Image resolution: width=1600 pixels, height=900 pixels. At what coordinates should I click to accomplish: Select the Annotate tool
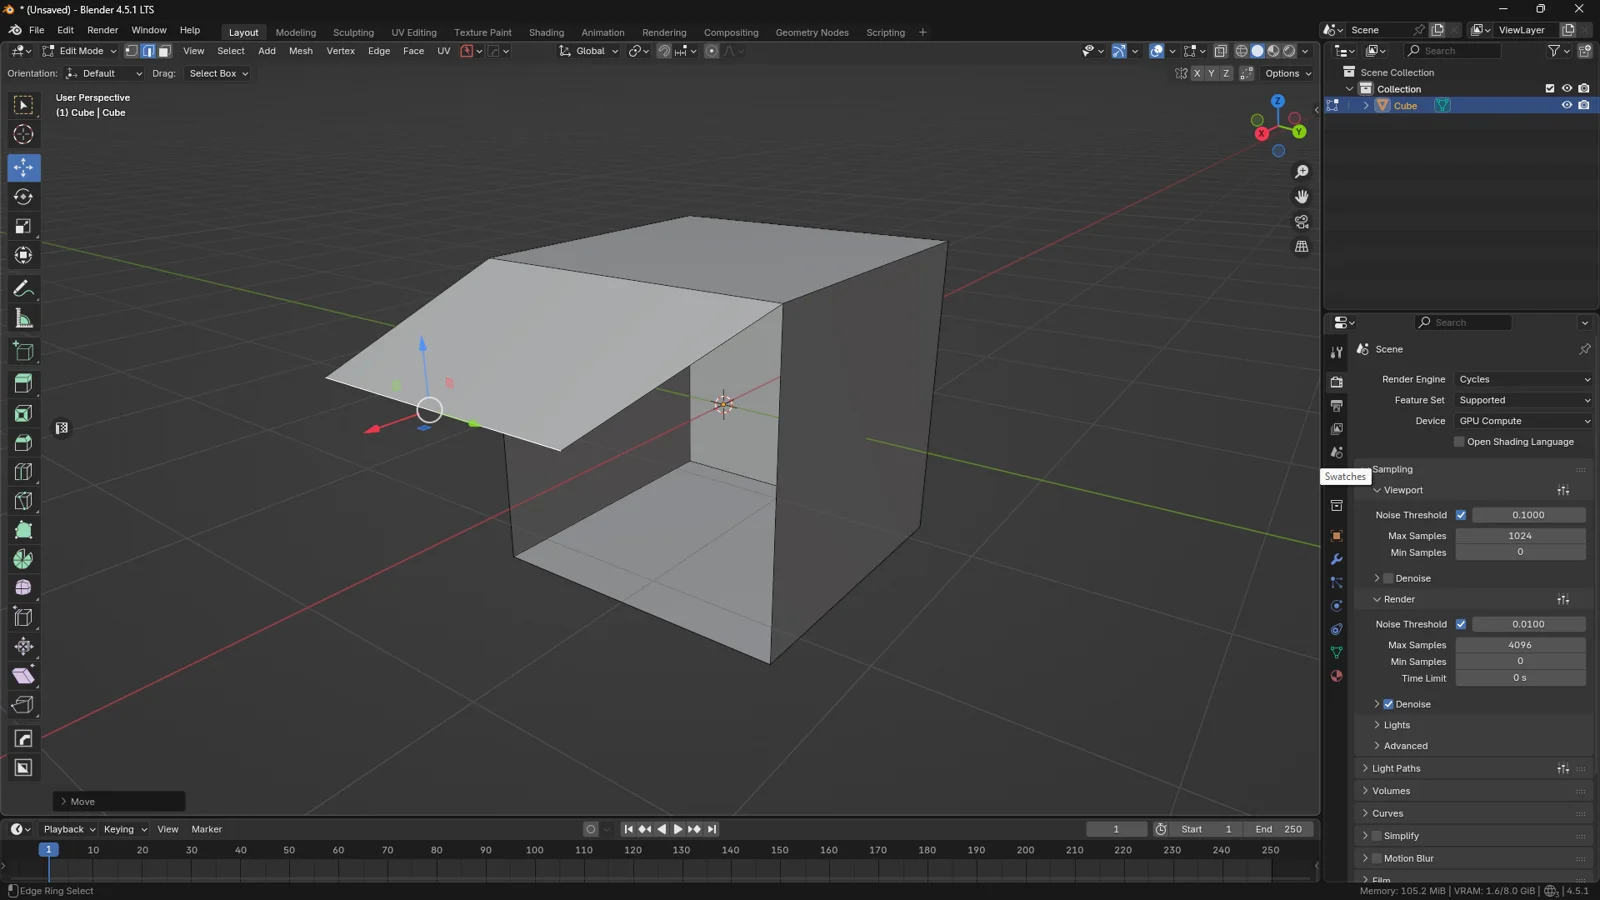coord(23,289)
